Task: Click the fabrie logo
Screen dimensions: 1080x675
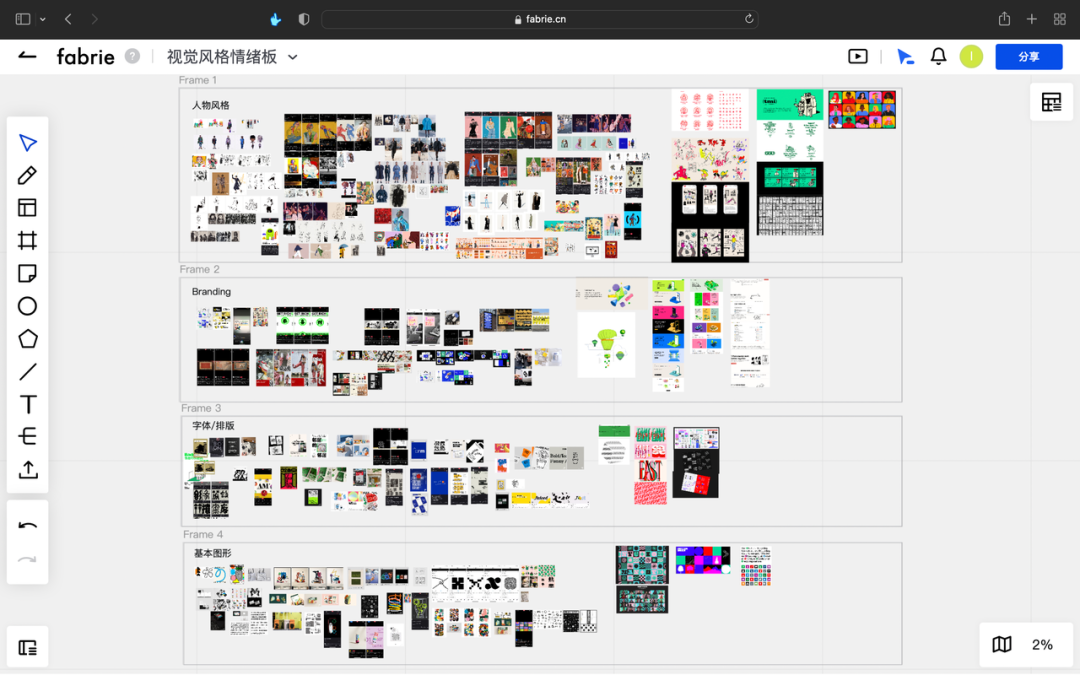Action: tap(85, 56)
